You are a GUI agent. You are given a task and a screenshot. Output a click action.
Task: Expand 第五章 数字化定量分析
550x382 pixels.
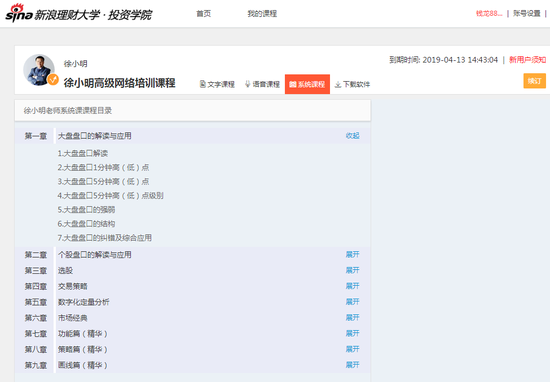pyautogui.click(x=353, y=302)
